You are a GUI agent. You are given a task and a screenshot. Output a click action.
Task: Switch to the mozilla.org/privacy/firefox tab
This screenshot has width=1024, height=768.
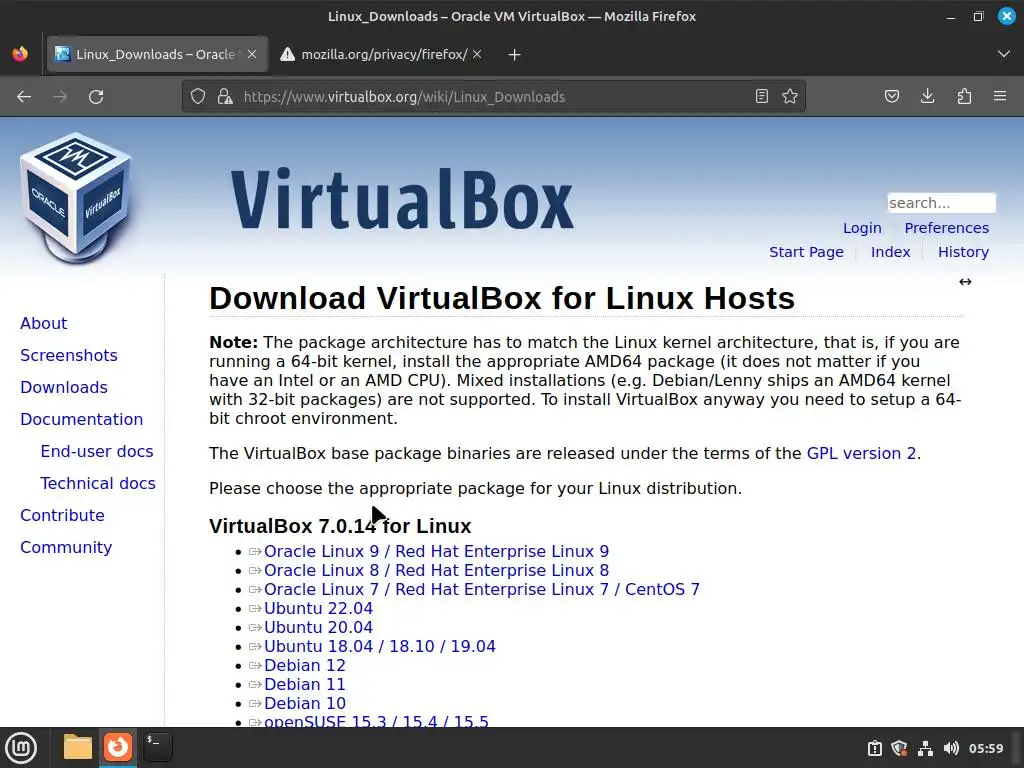click(x=383, y=54)
